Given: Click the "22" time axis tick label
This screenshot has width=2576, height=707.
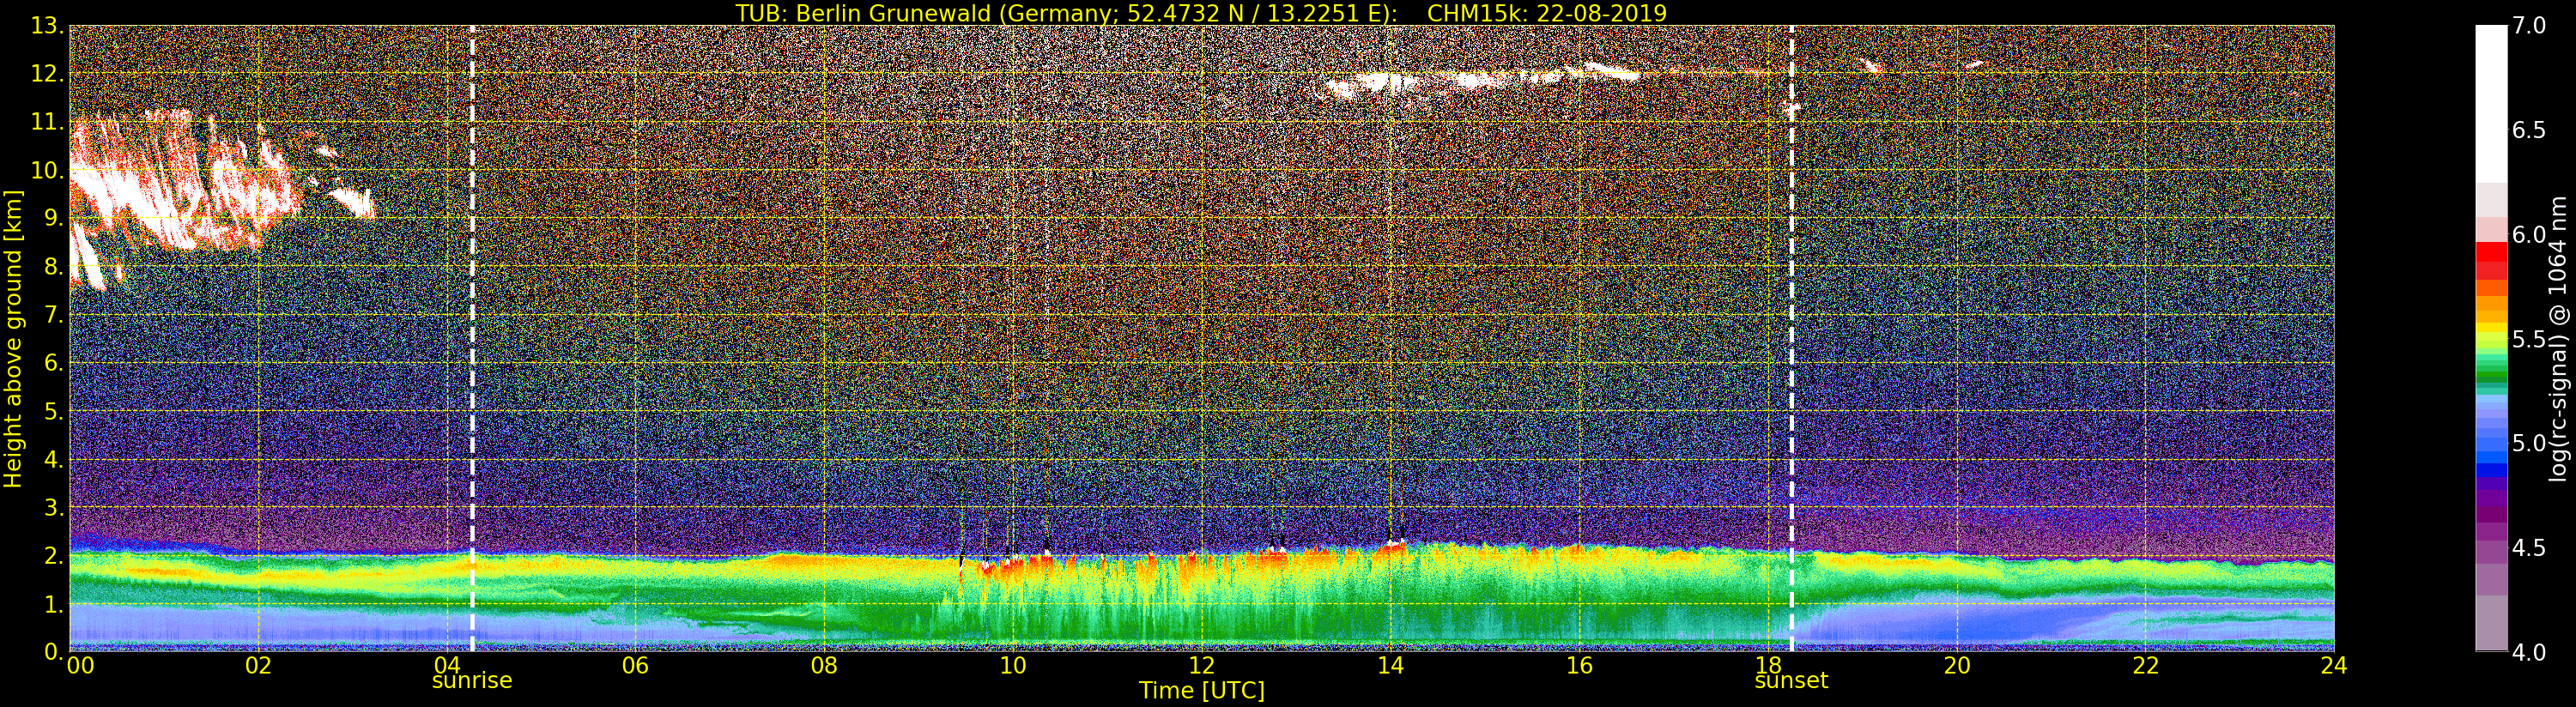Looking at the screenshot, I should click(x=2145, y=666).
